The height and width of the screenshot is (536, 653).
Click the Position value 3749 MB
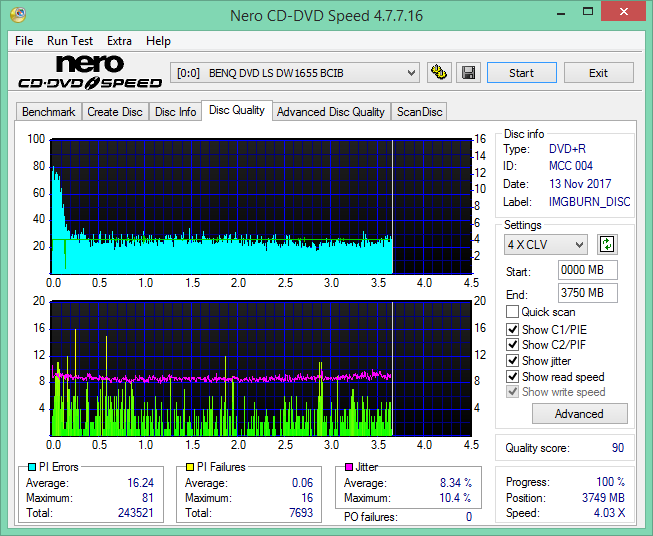click(x=603, y=498)
